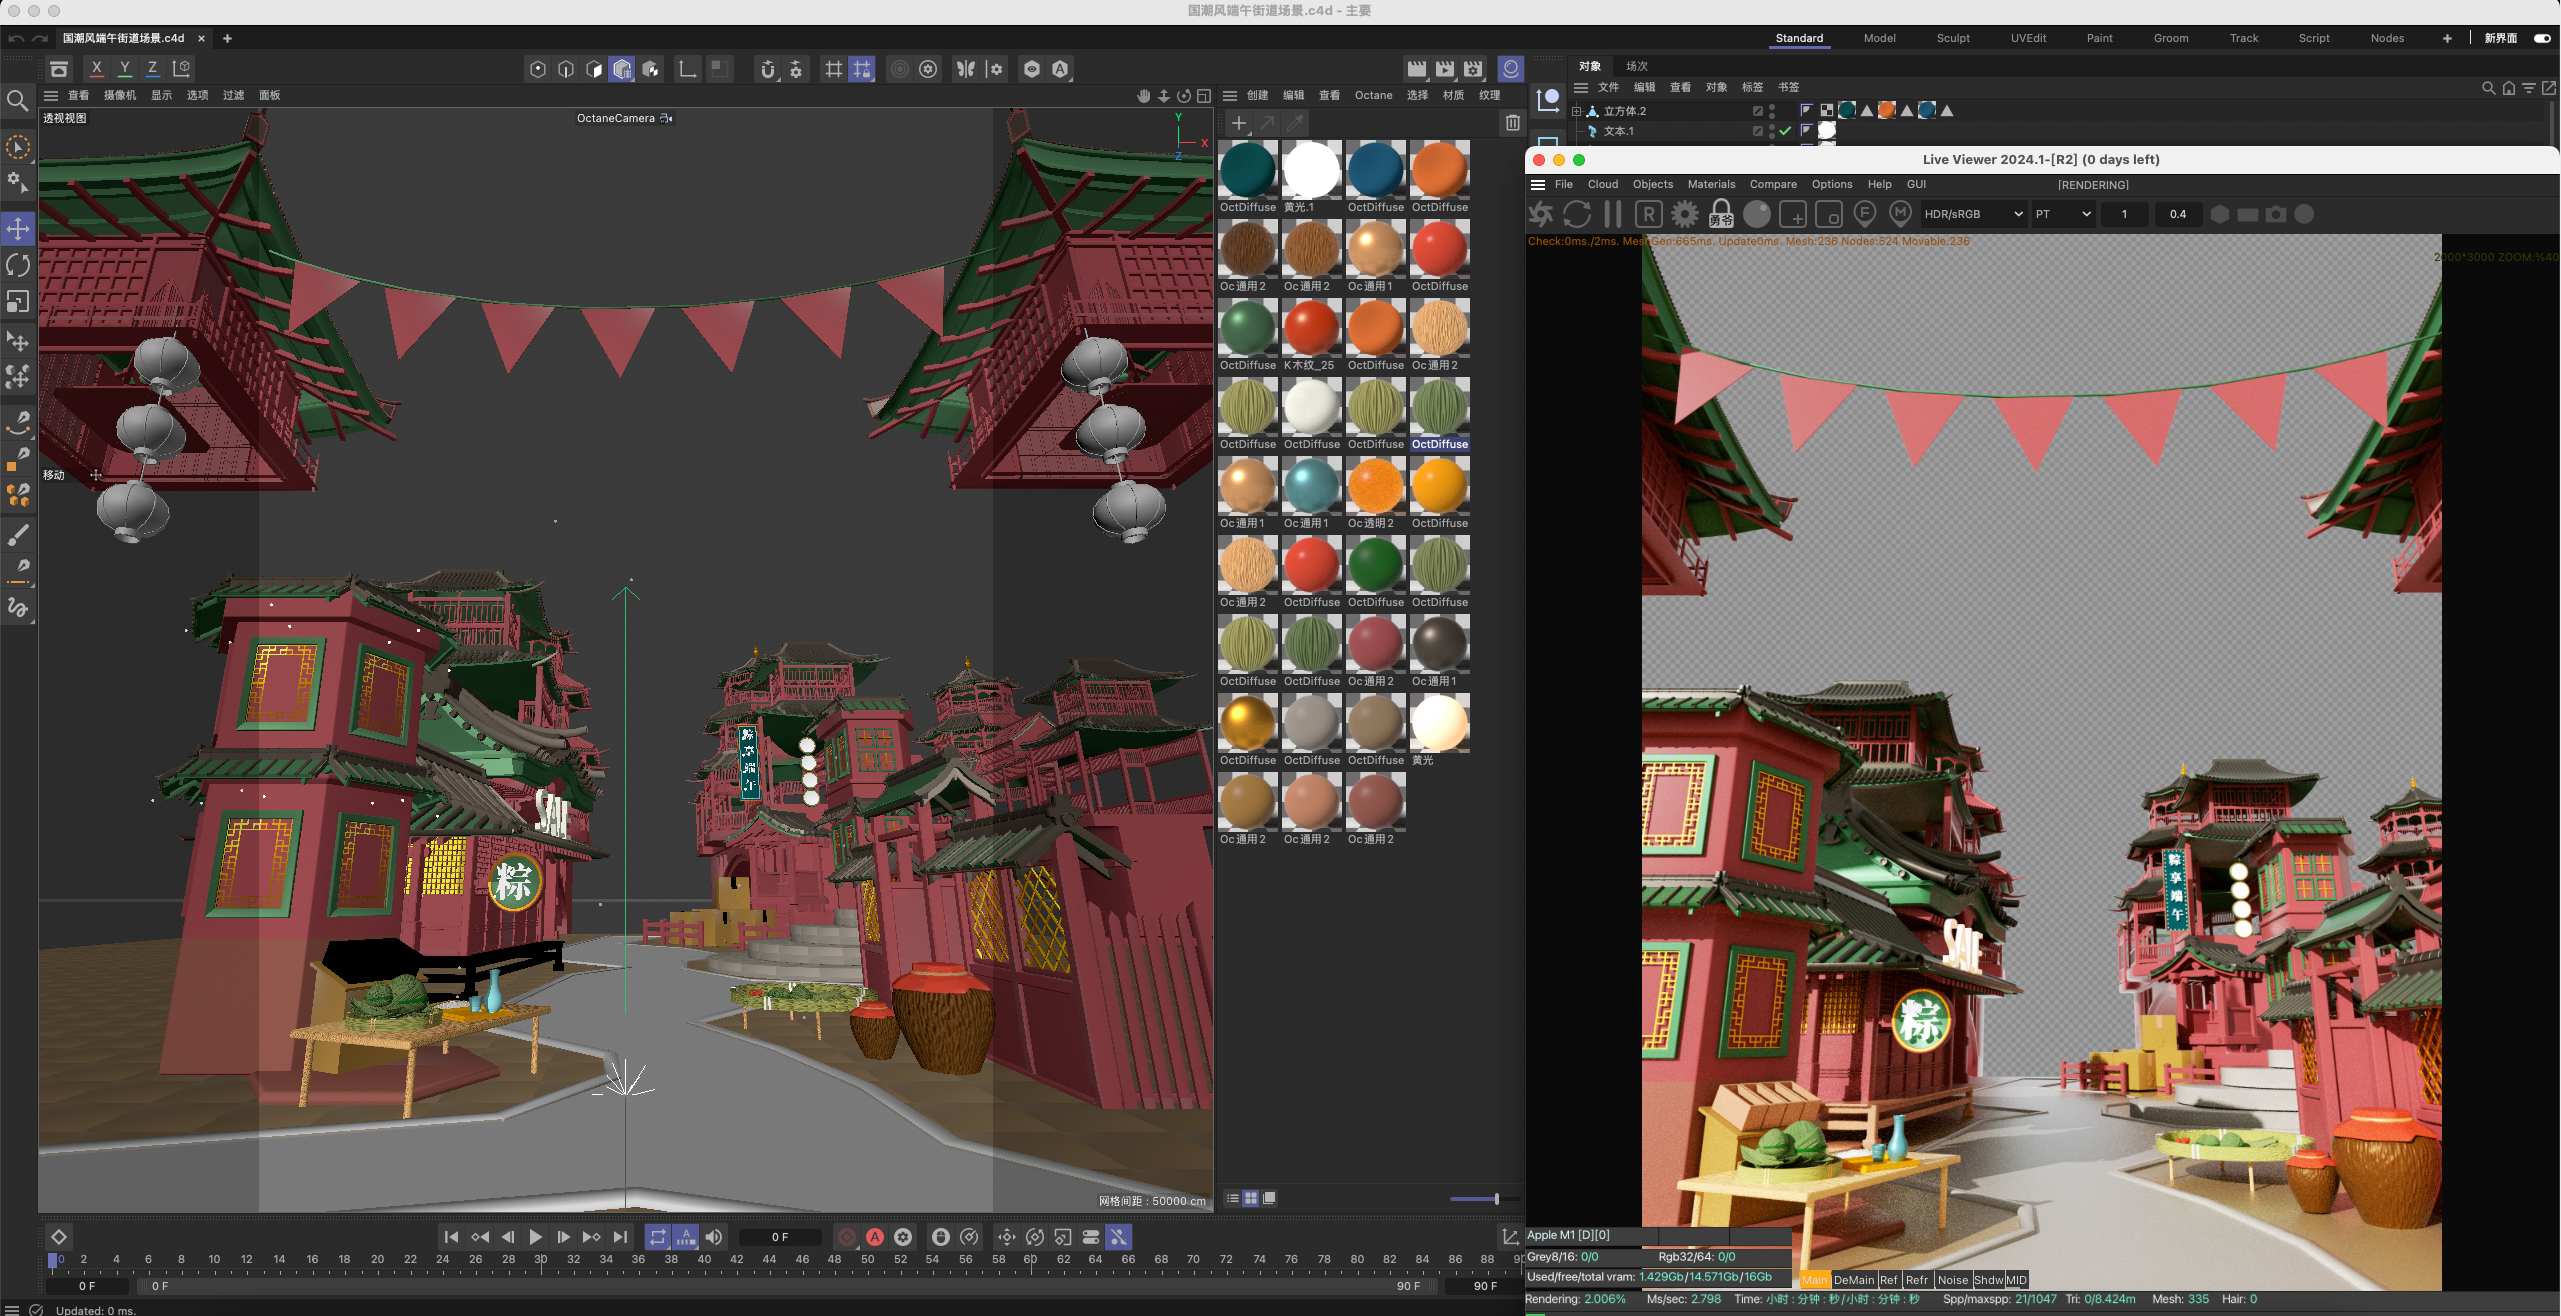Click the film region icon in Live Viewer

pyautogui.click(x=1829, y=214)
